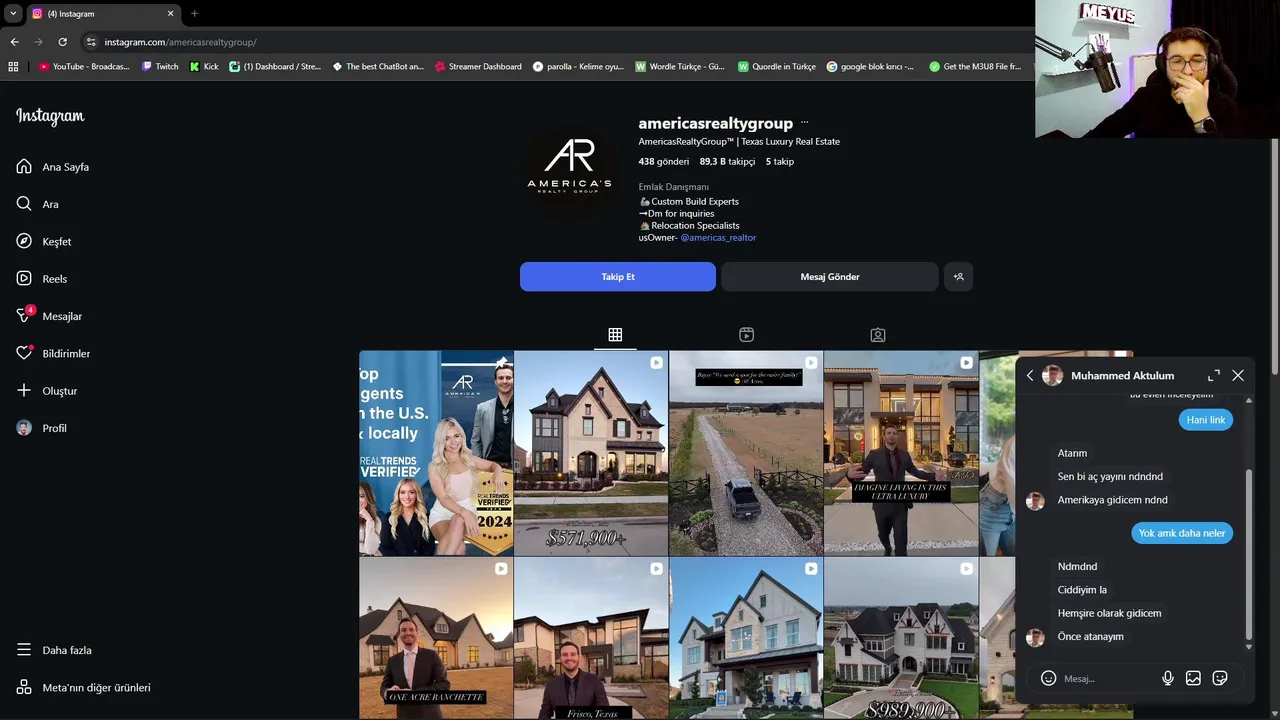Open Profil in sidebar
This screenshot has height=720, width=1280.
pyautogui.click(x=42, y=428)
